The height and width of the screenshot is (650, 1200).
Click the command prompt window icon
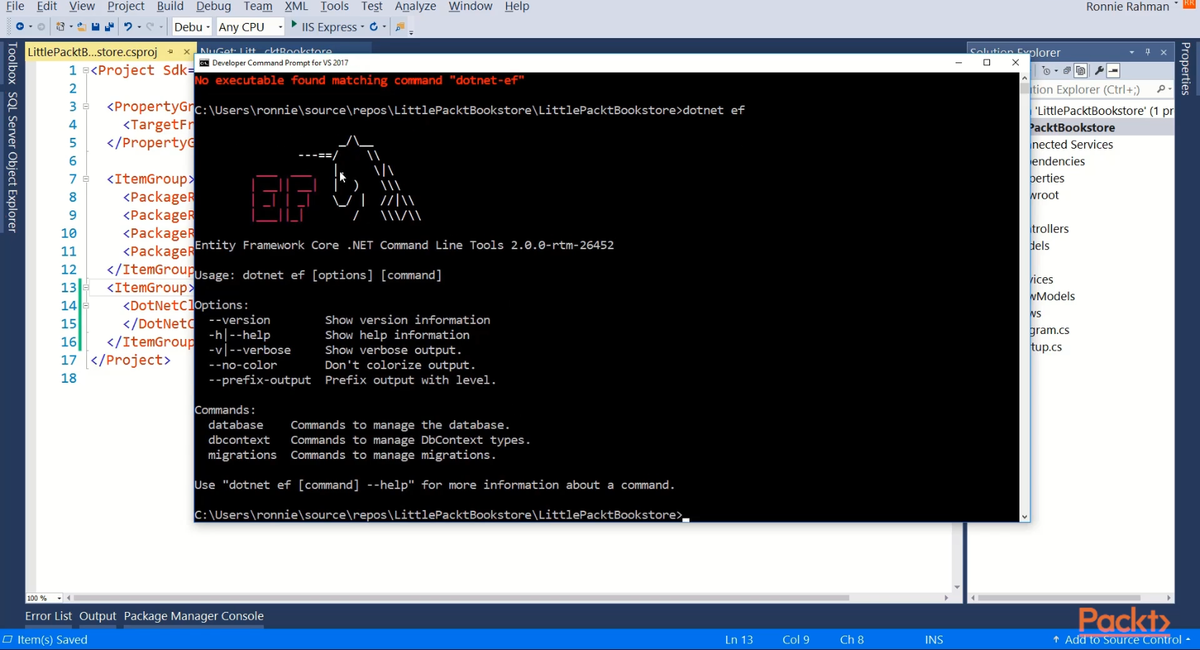click(x=204, y=63)
